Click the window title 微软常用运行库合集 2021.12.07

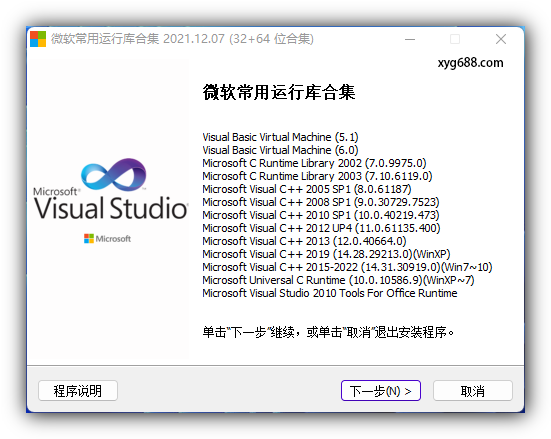click(x=182, y=39)
